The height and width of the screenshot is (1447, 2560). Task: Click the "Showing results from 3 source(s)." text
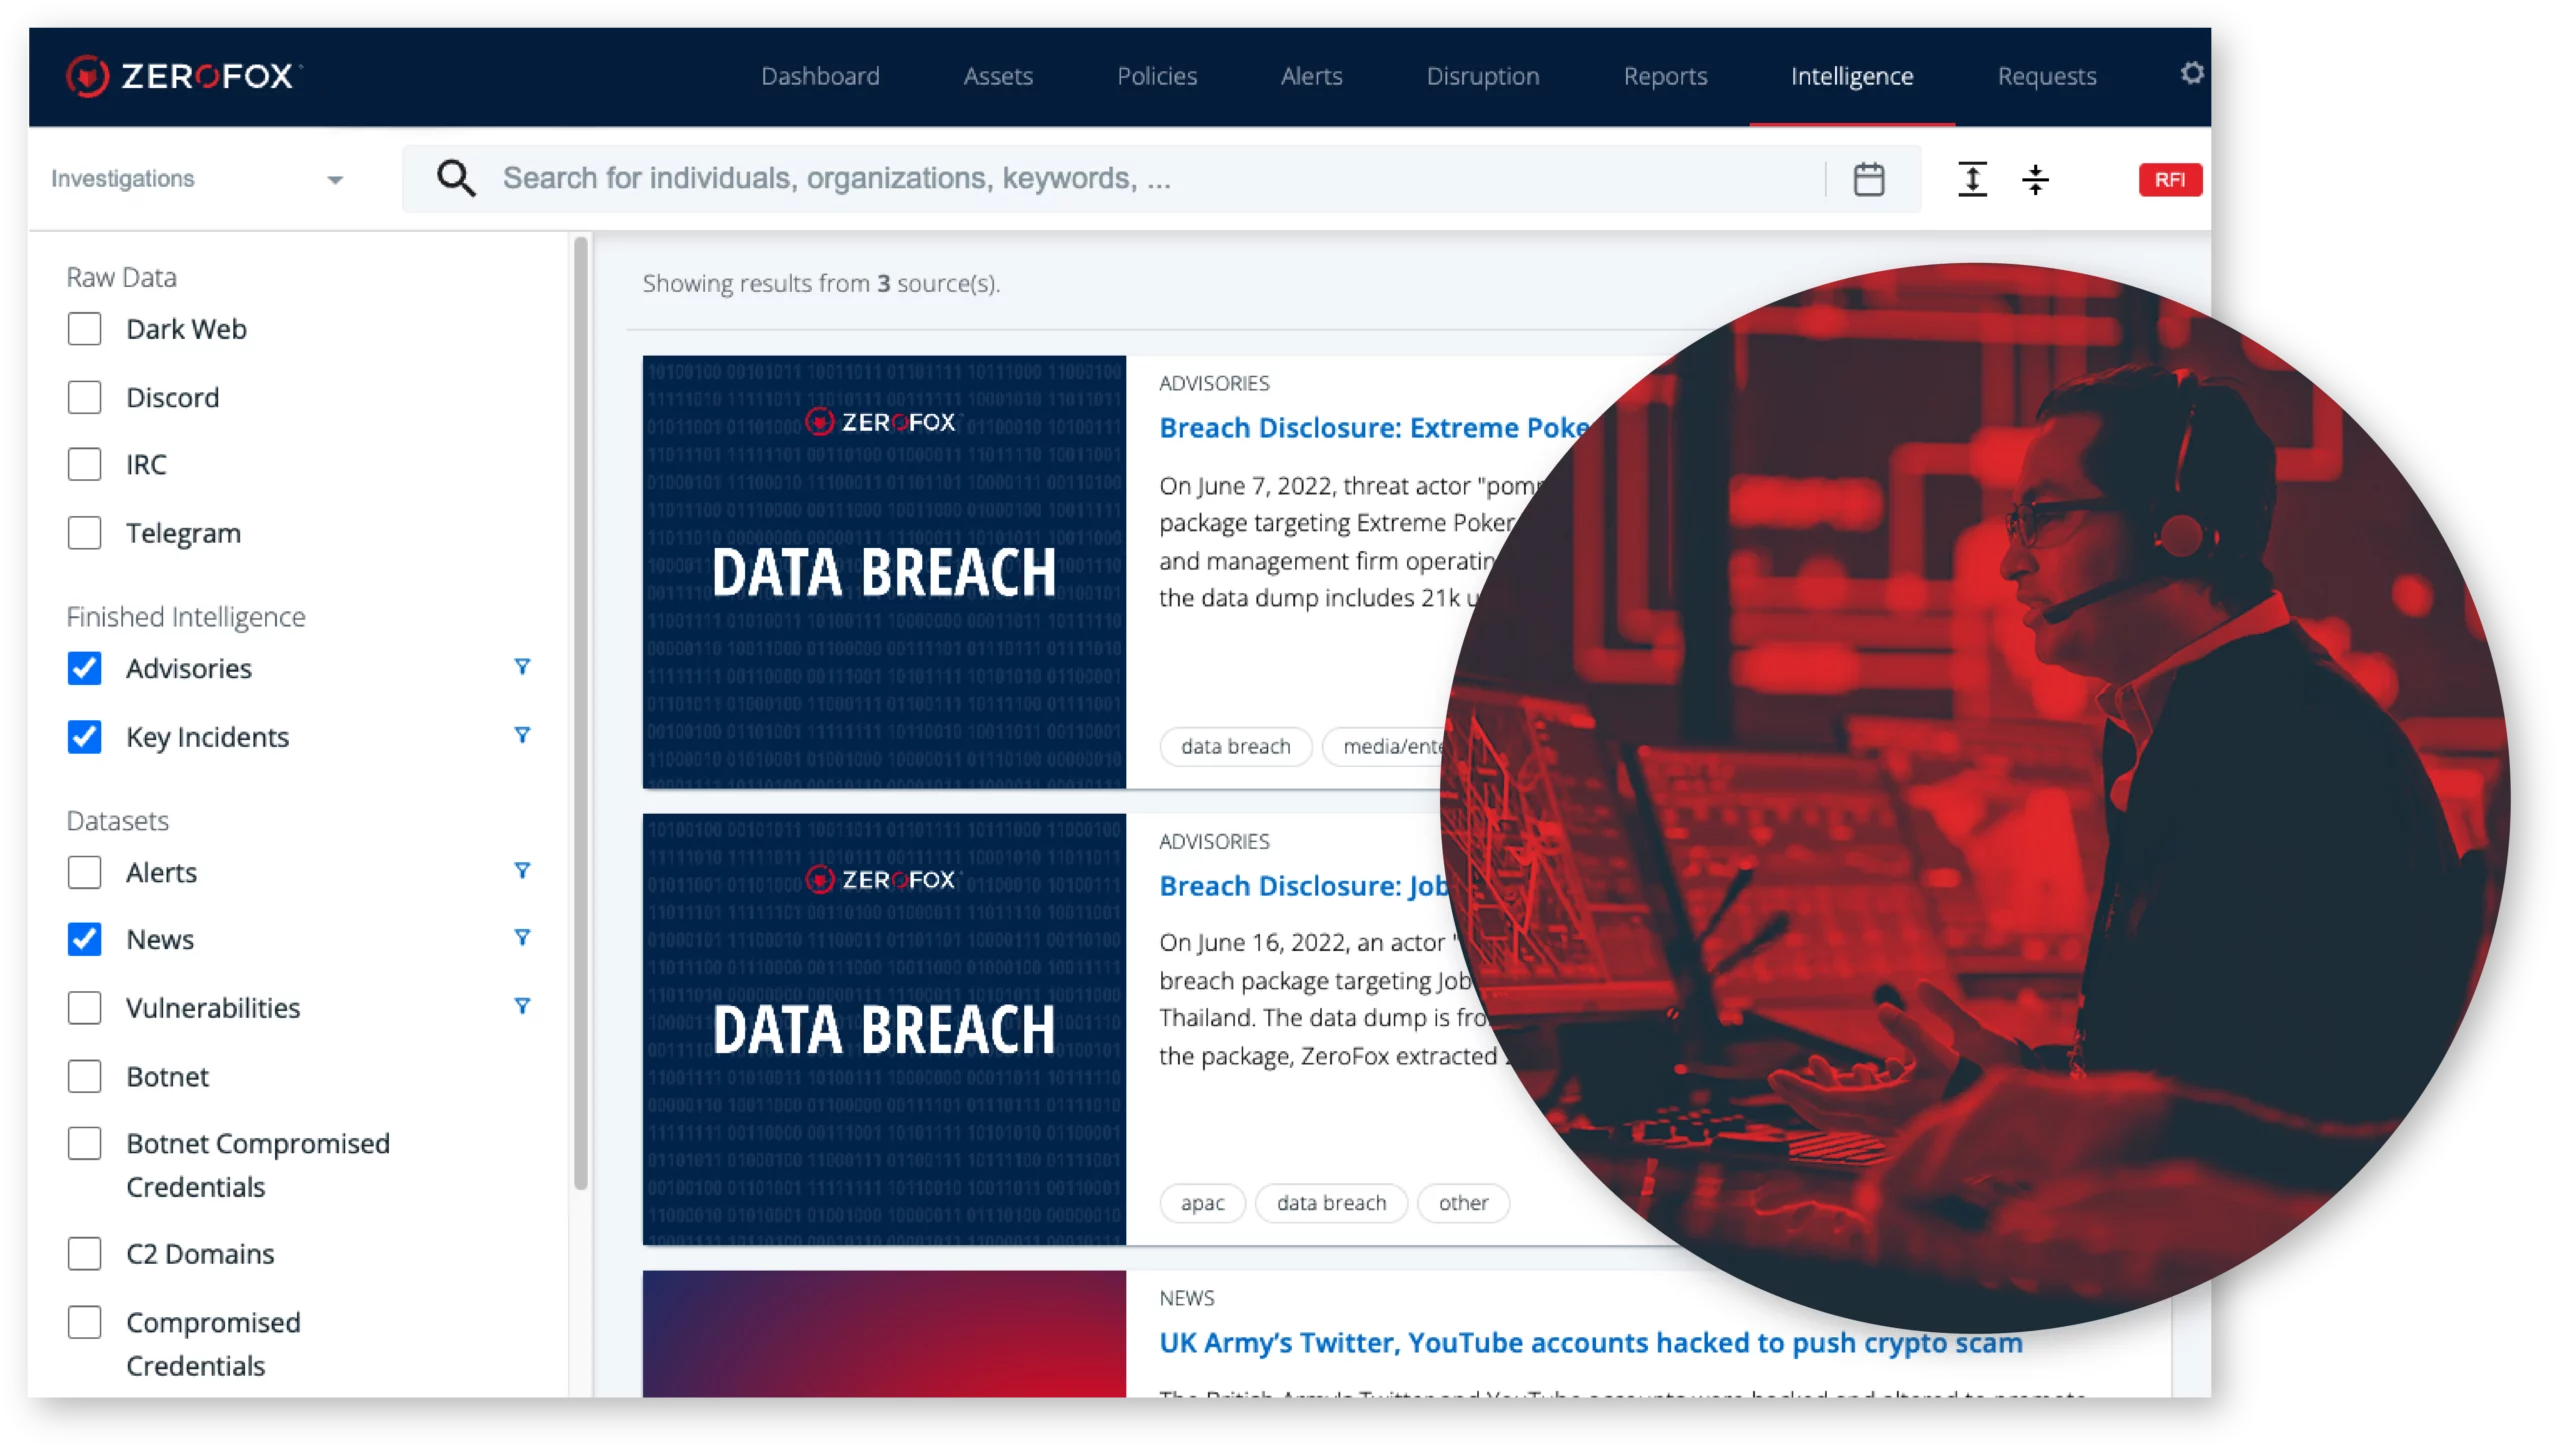[x=821, y=283]
